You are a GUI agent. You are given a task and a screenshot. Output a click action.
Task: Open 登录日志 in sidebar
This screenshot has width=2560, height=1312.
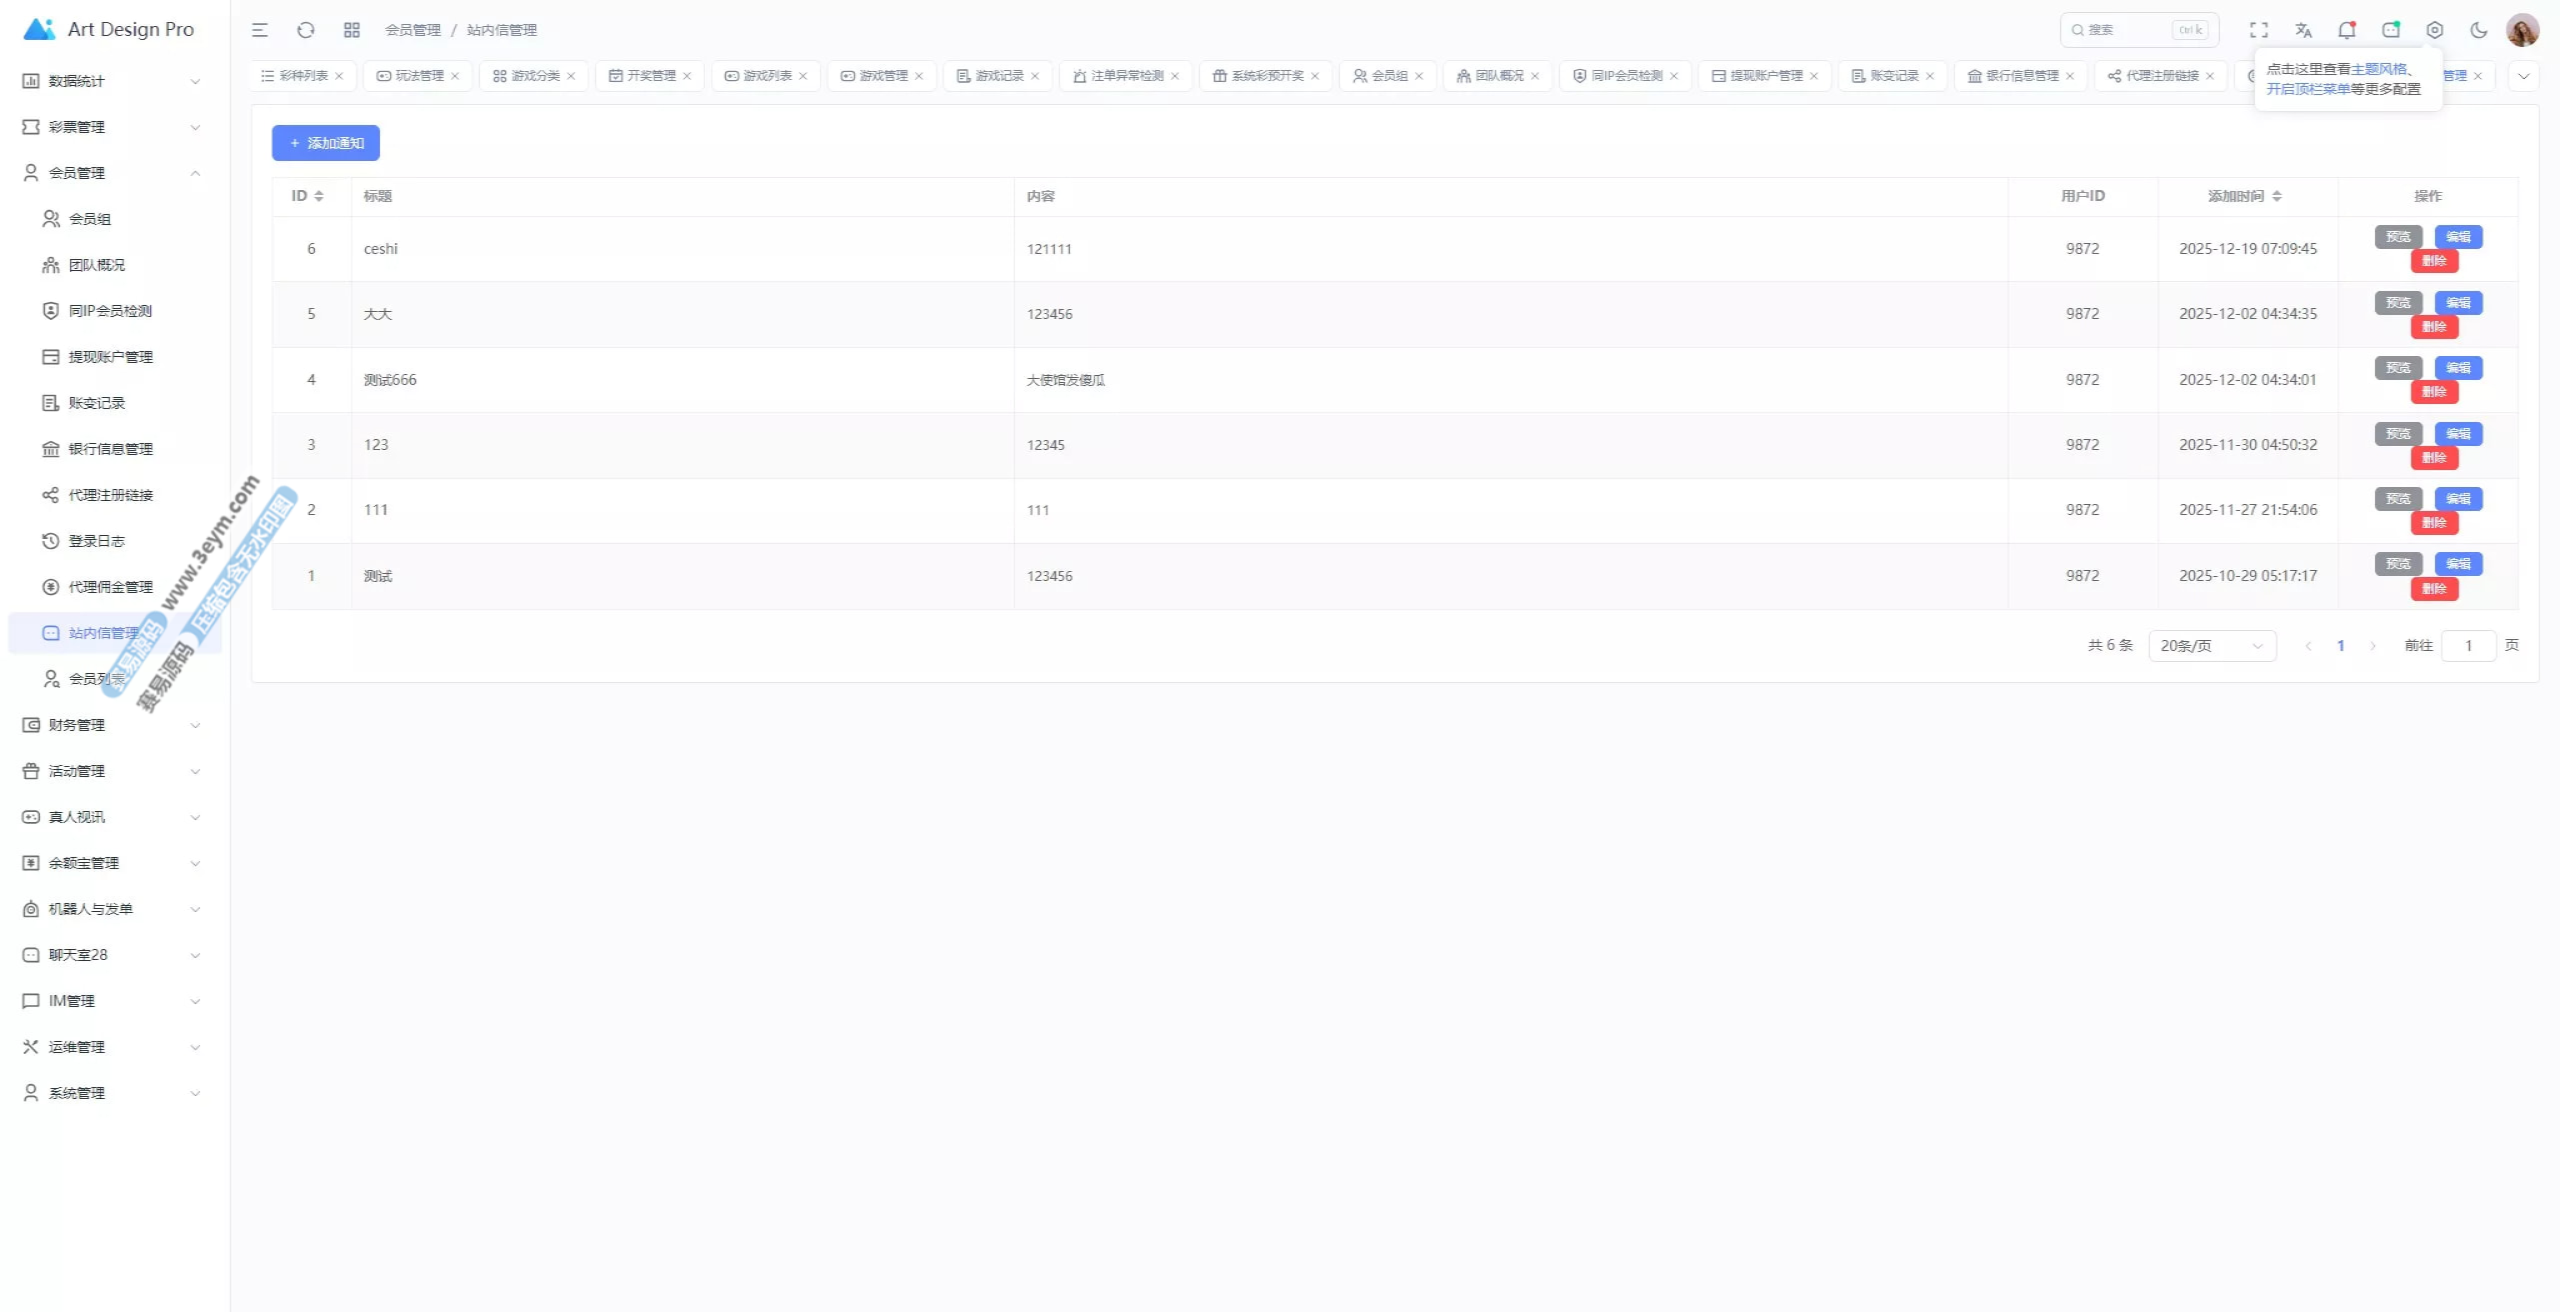coord(96,541)
